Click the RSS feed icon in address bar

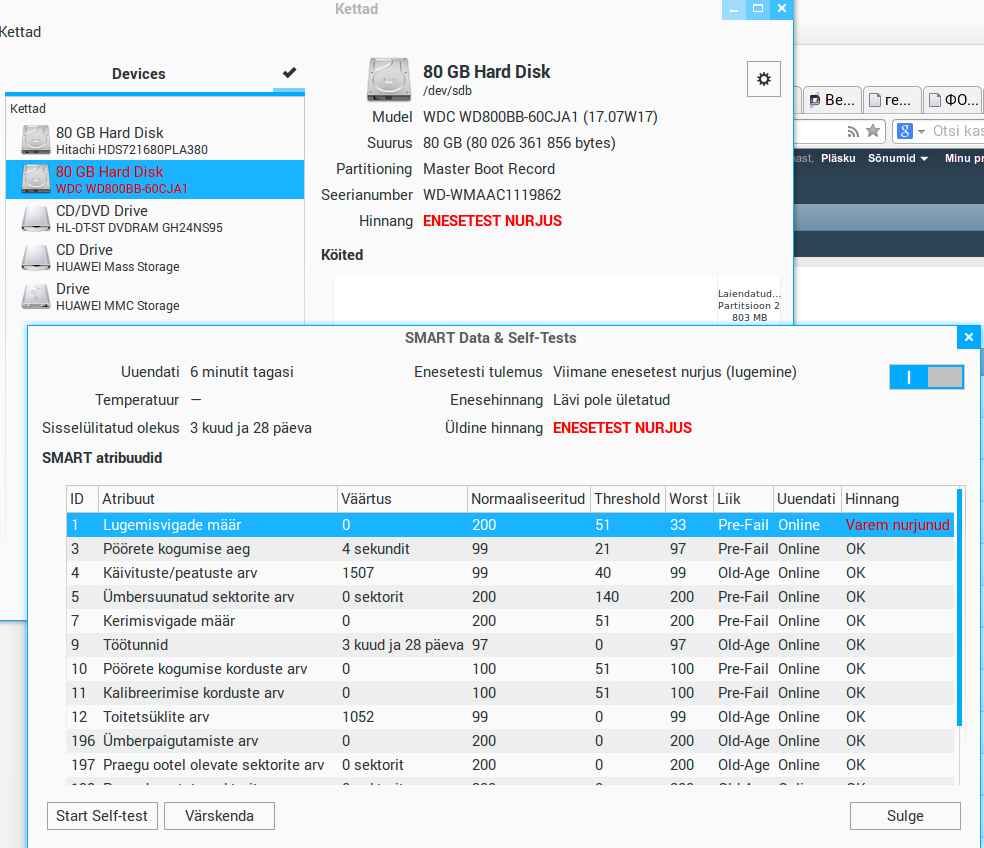click(853, 131)
